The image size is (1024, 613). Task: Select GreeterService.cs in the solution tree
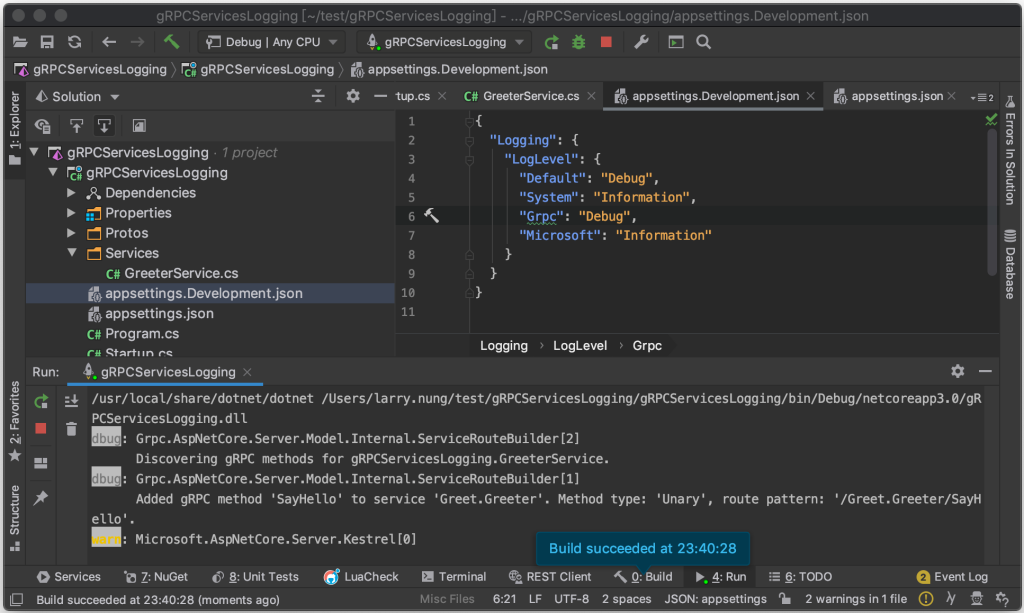coord(172,274)
